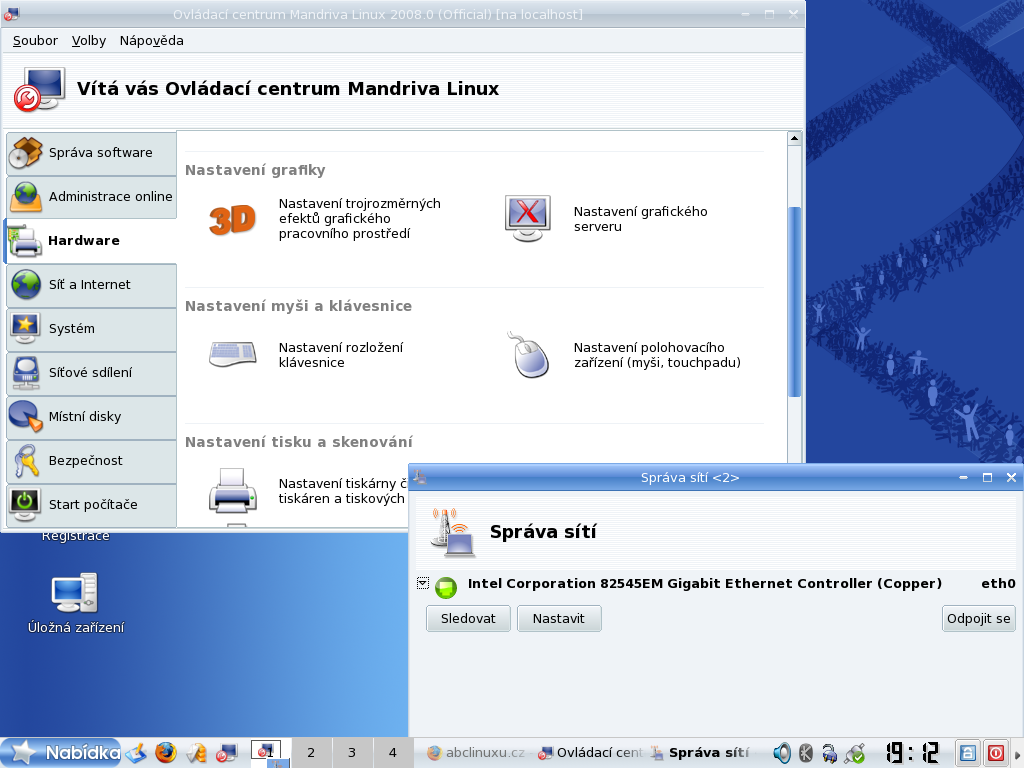Click the printer setup icon

click(232, 490)
